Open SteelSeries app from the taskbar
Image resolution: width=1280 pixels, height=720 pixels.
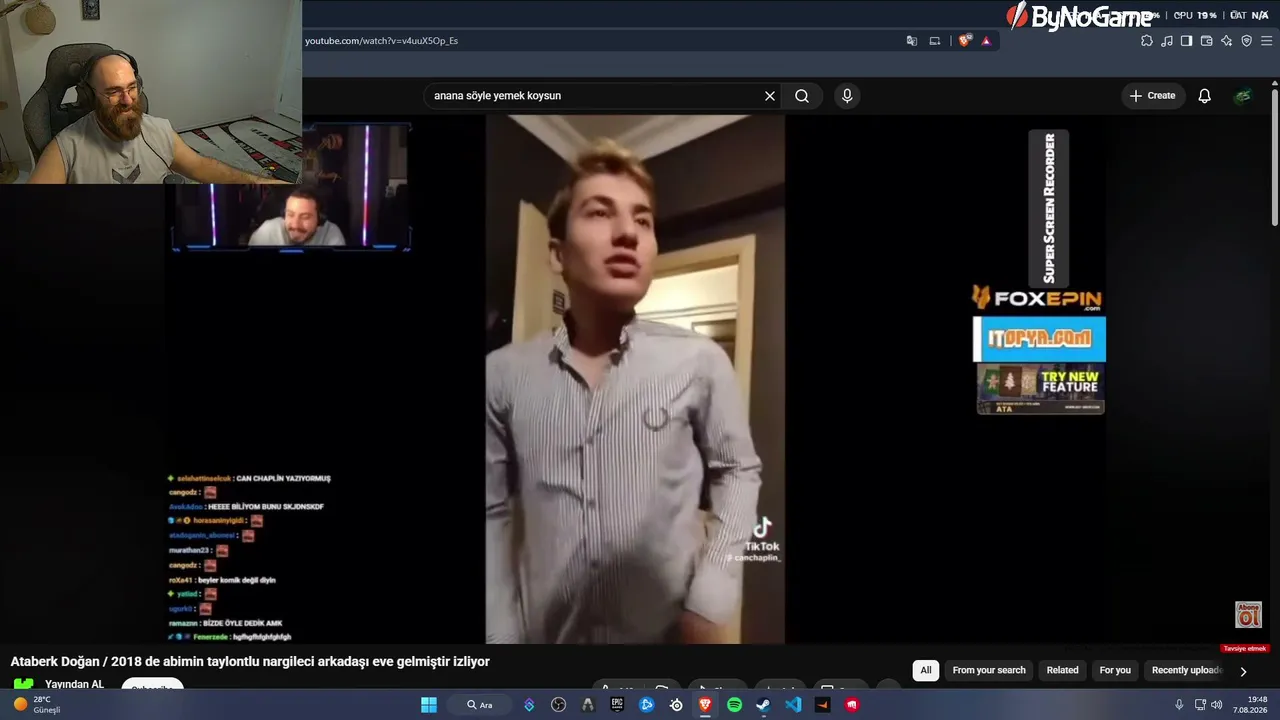676,705
